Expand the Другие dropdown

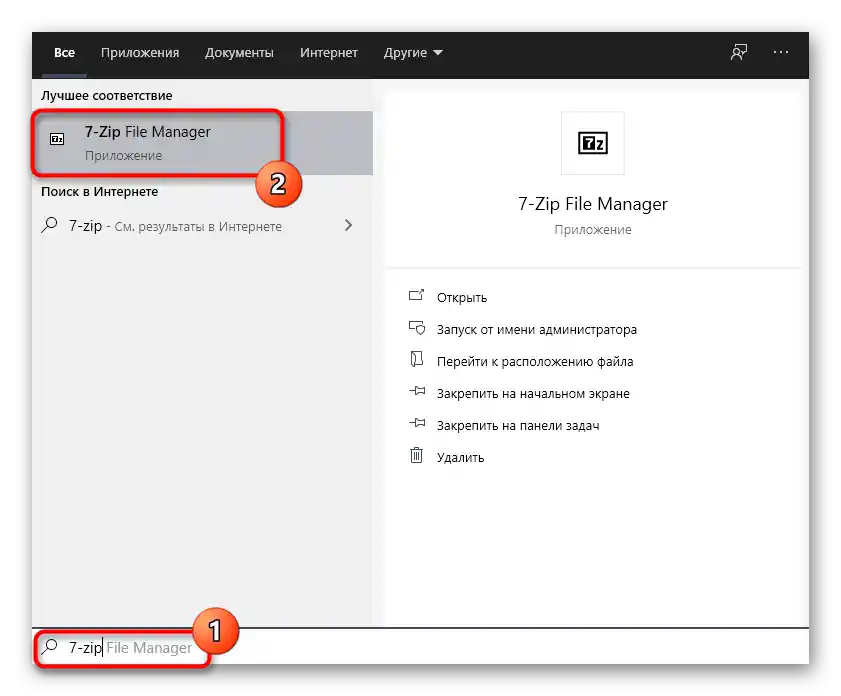pos(413,53)
